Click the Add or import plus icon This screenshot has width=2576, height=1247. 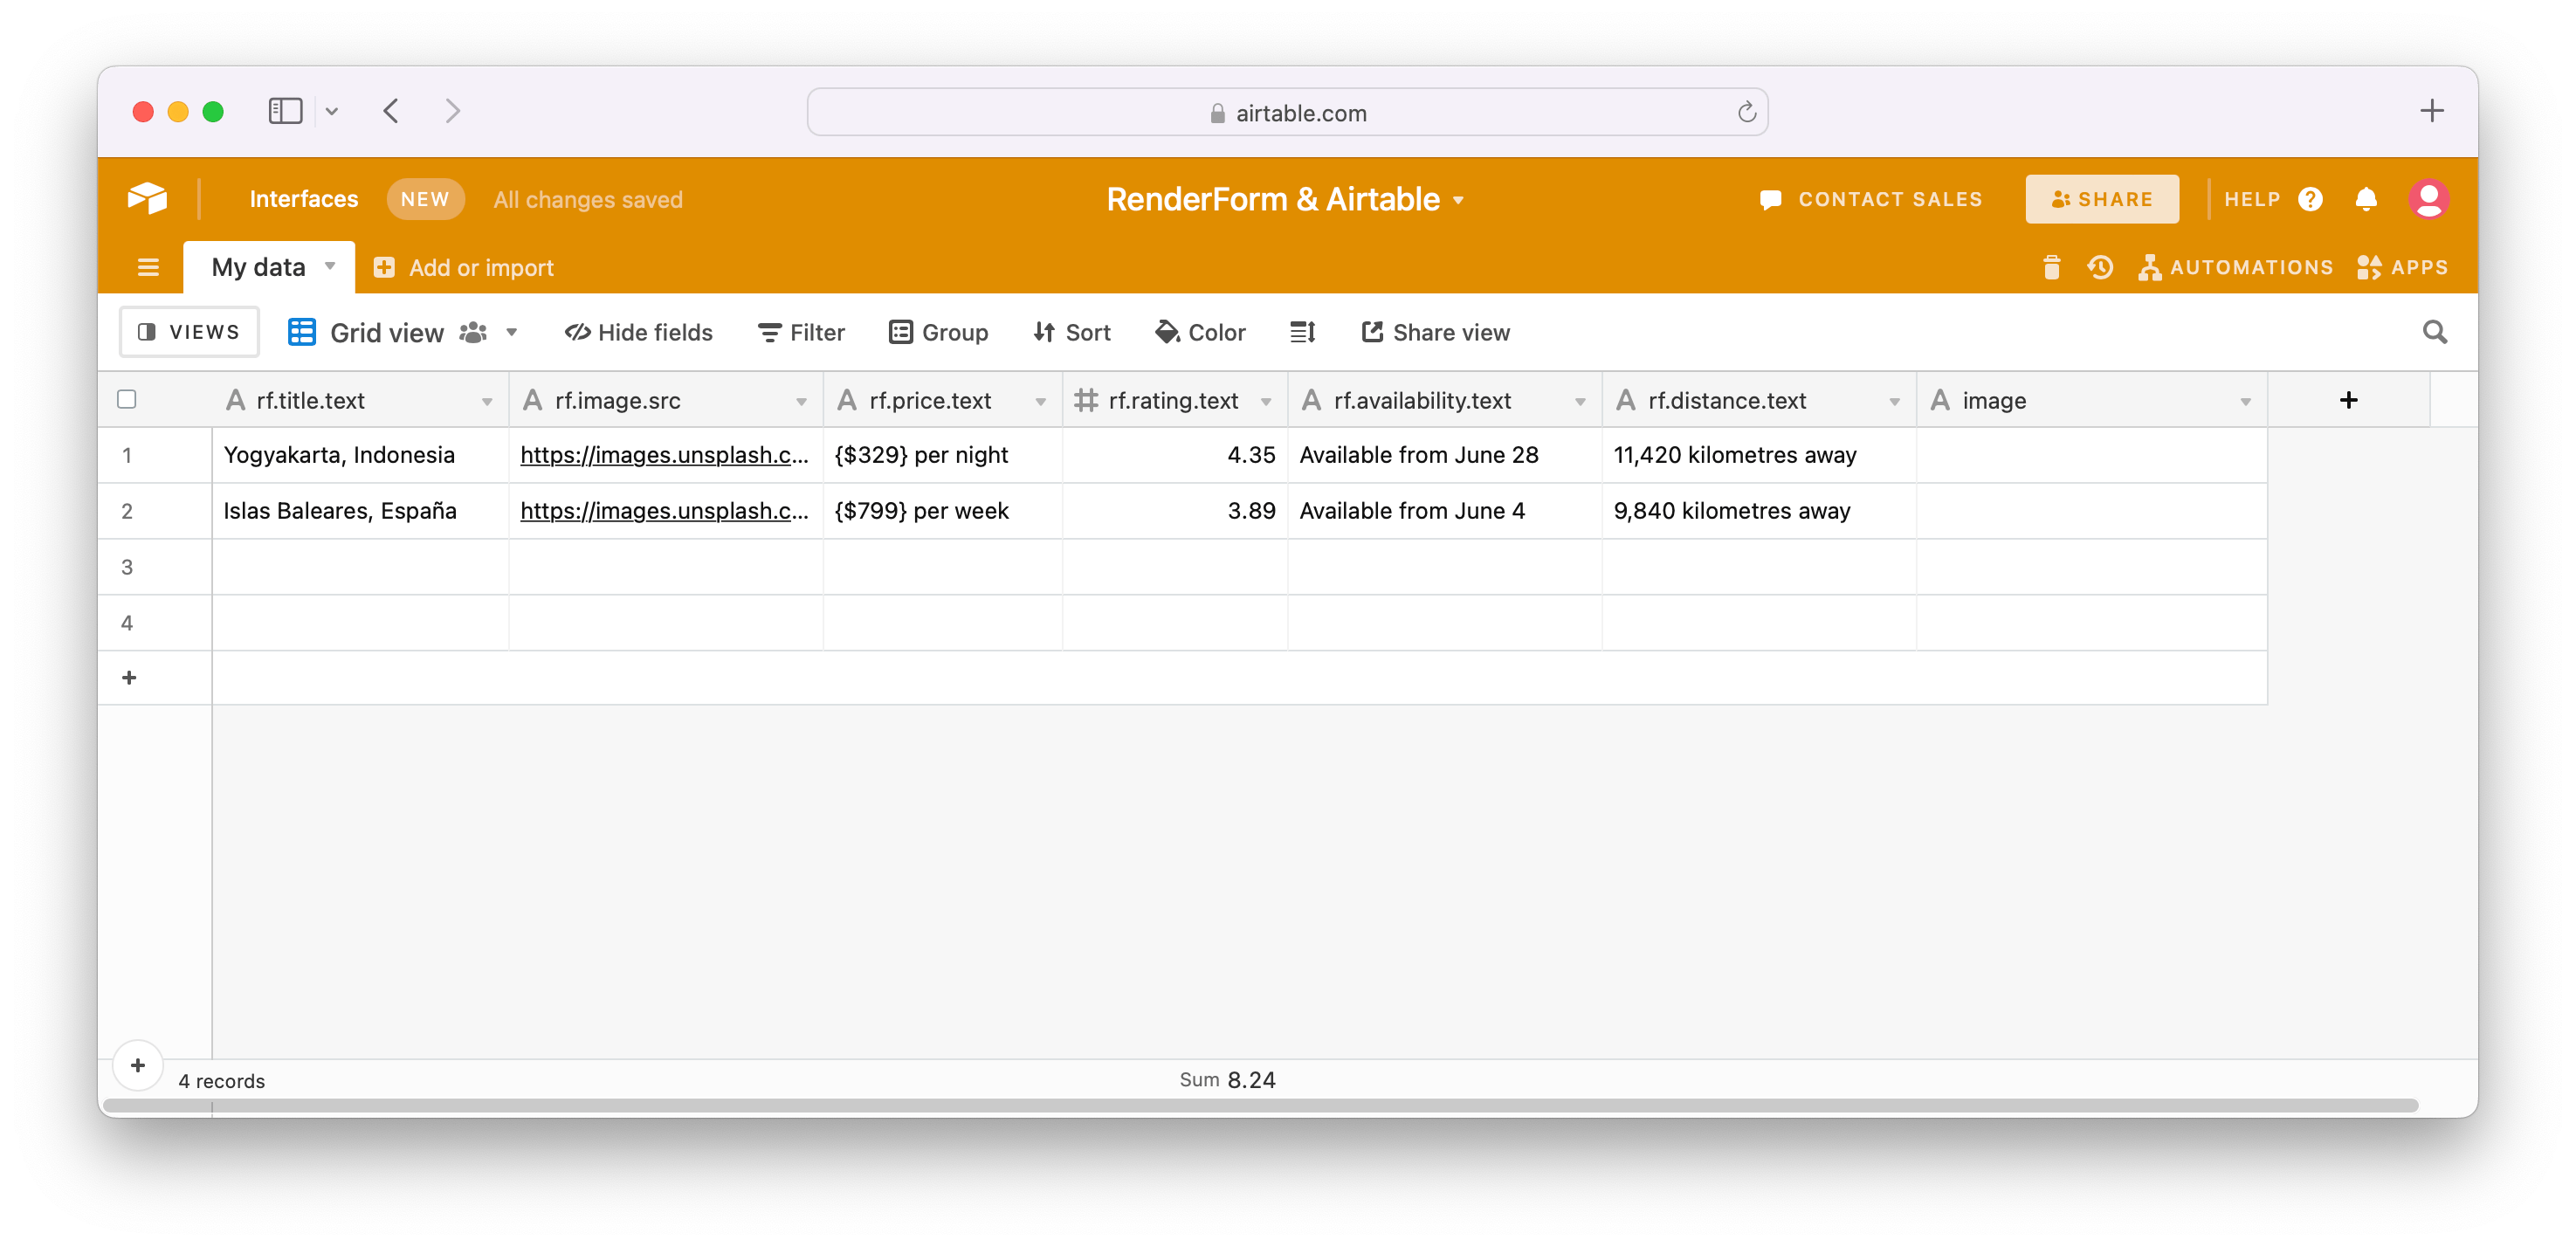pos(383,267)
